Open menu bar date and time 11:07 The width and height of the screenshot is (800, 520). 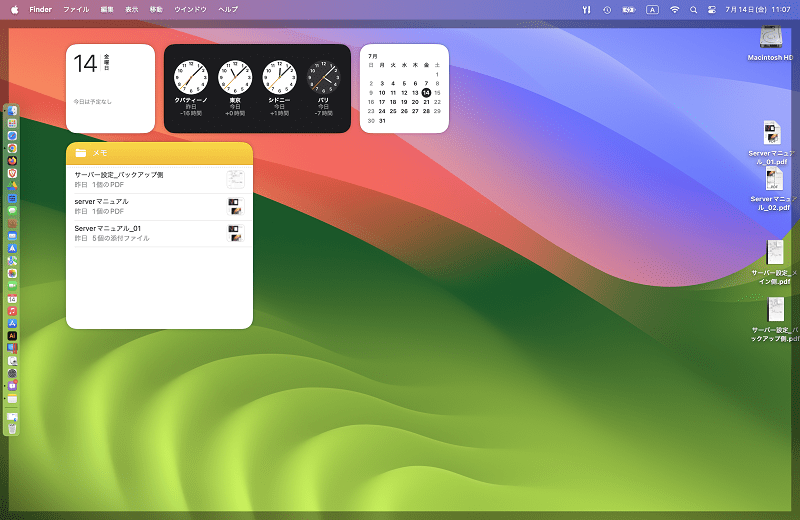pos(758,9)
